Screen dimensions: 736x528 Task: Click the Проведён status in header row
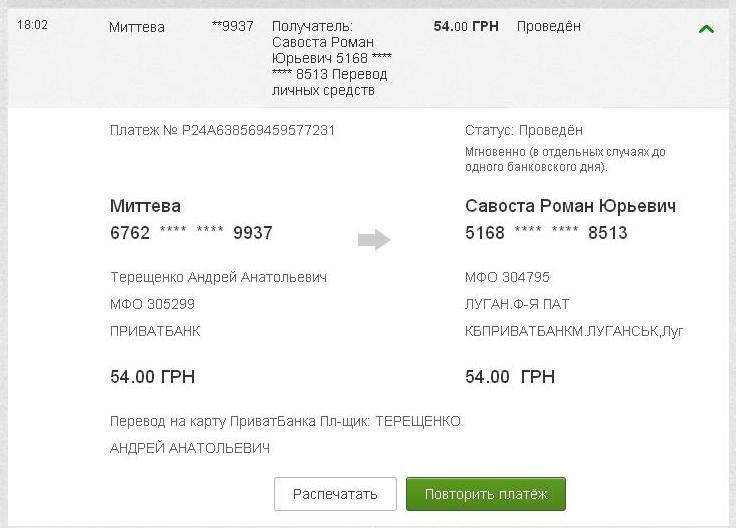click(x=548, y=26)
